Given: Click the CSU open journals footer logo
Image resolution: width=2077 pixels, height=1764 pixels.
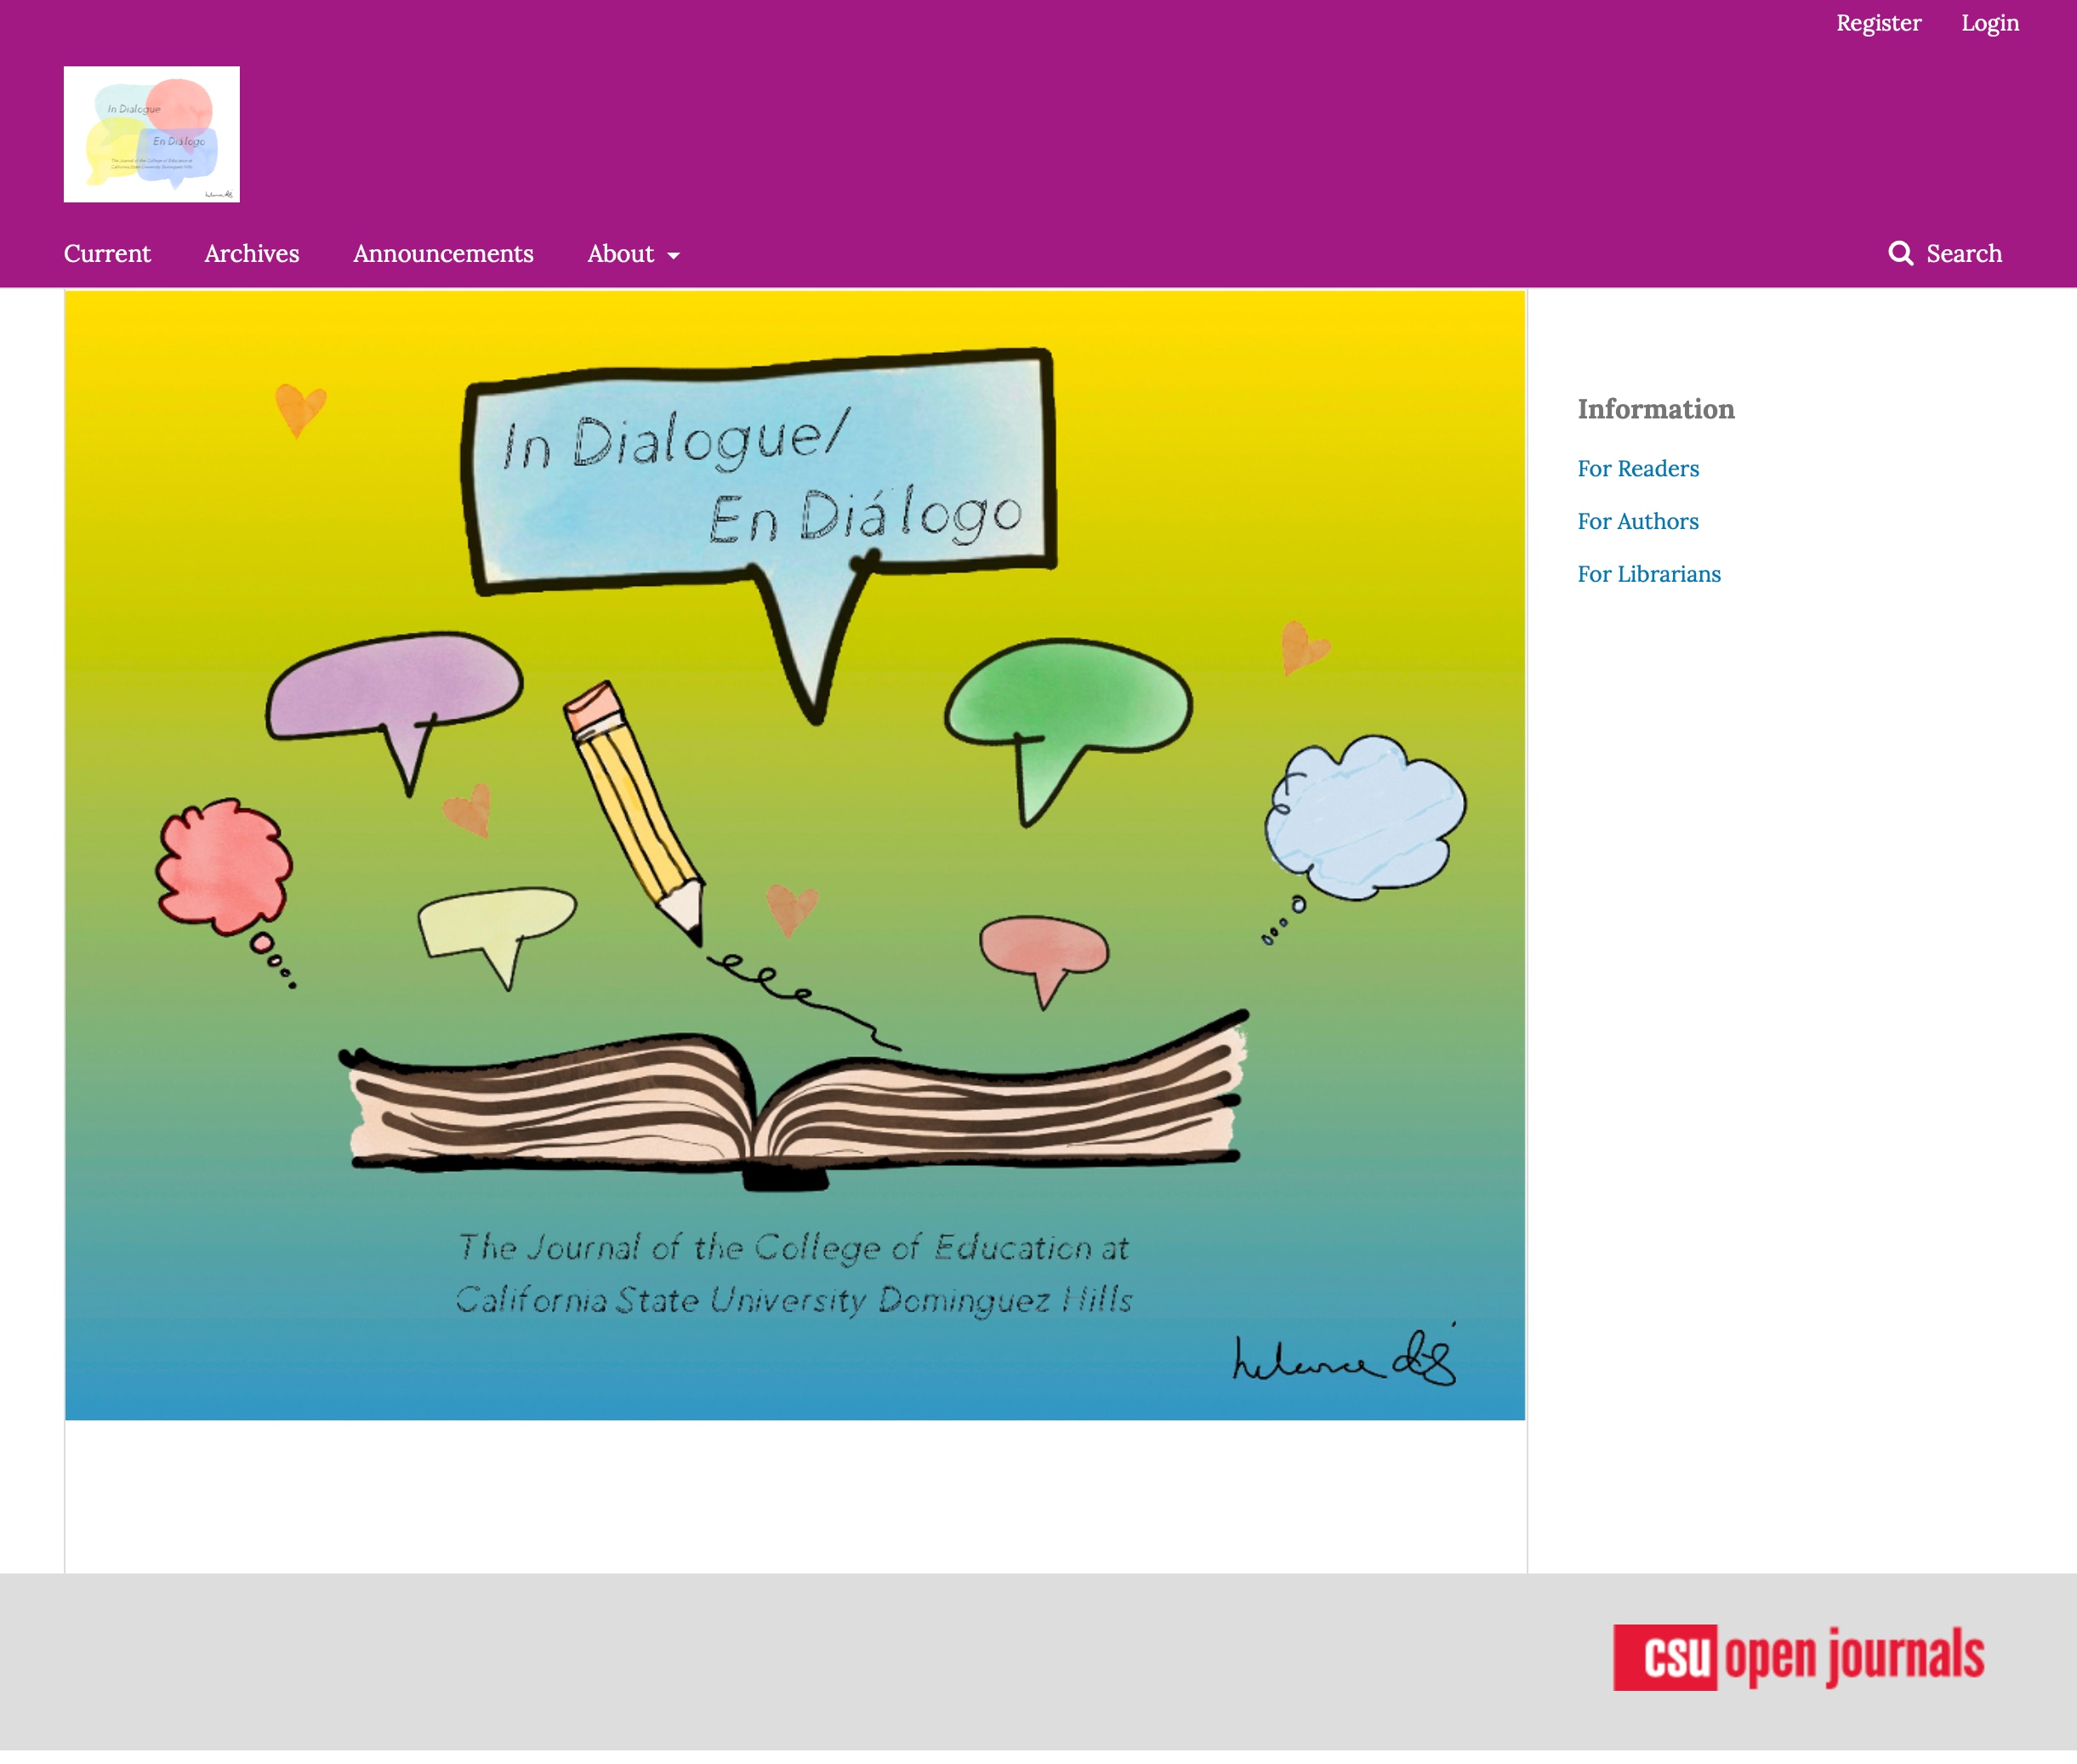Looking at the screenshot, I should click(1798, 1657).
